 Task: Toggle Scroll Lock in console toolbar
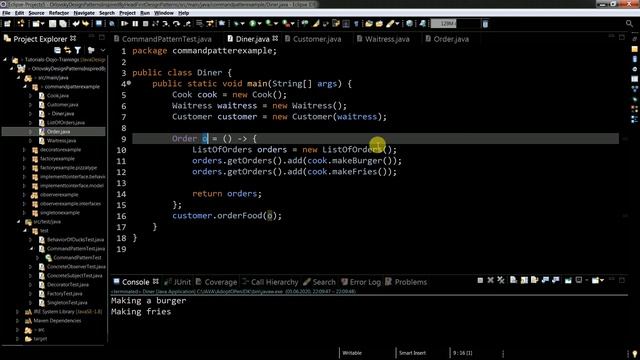pyautogui.click(x=524, y=280)
